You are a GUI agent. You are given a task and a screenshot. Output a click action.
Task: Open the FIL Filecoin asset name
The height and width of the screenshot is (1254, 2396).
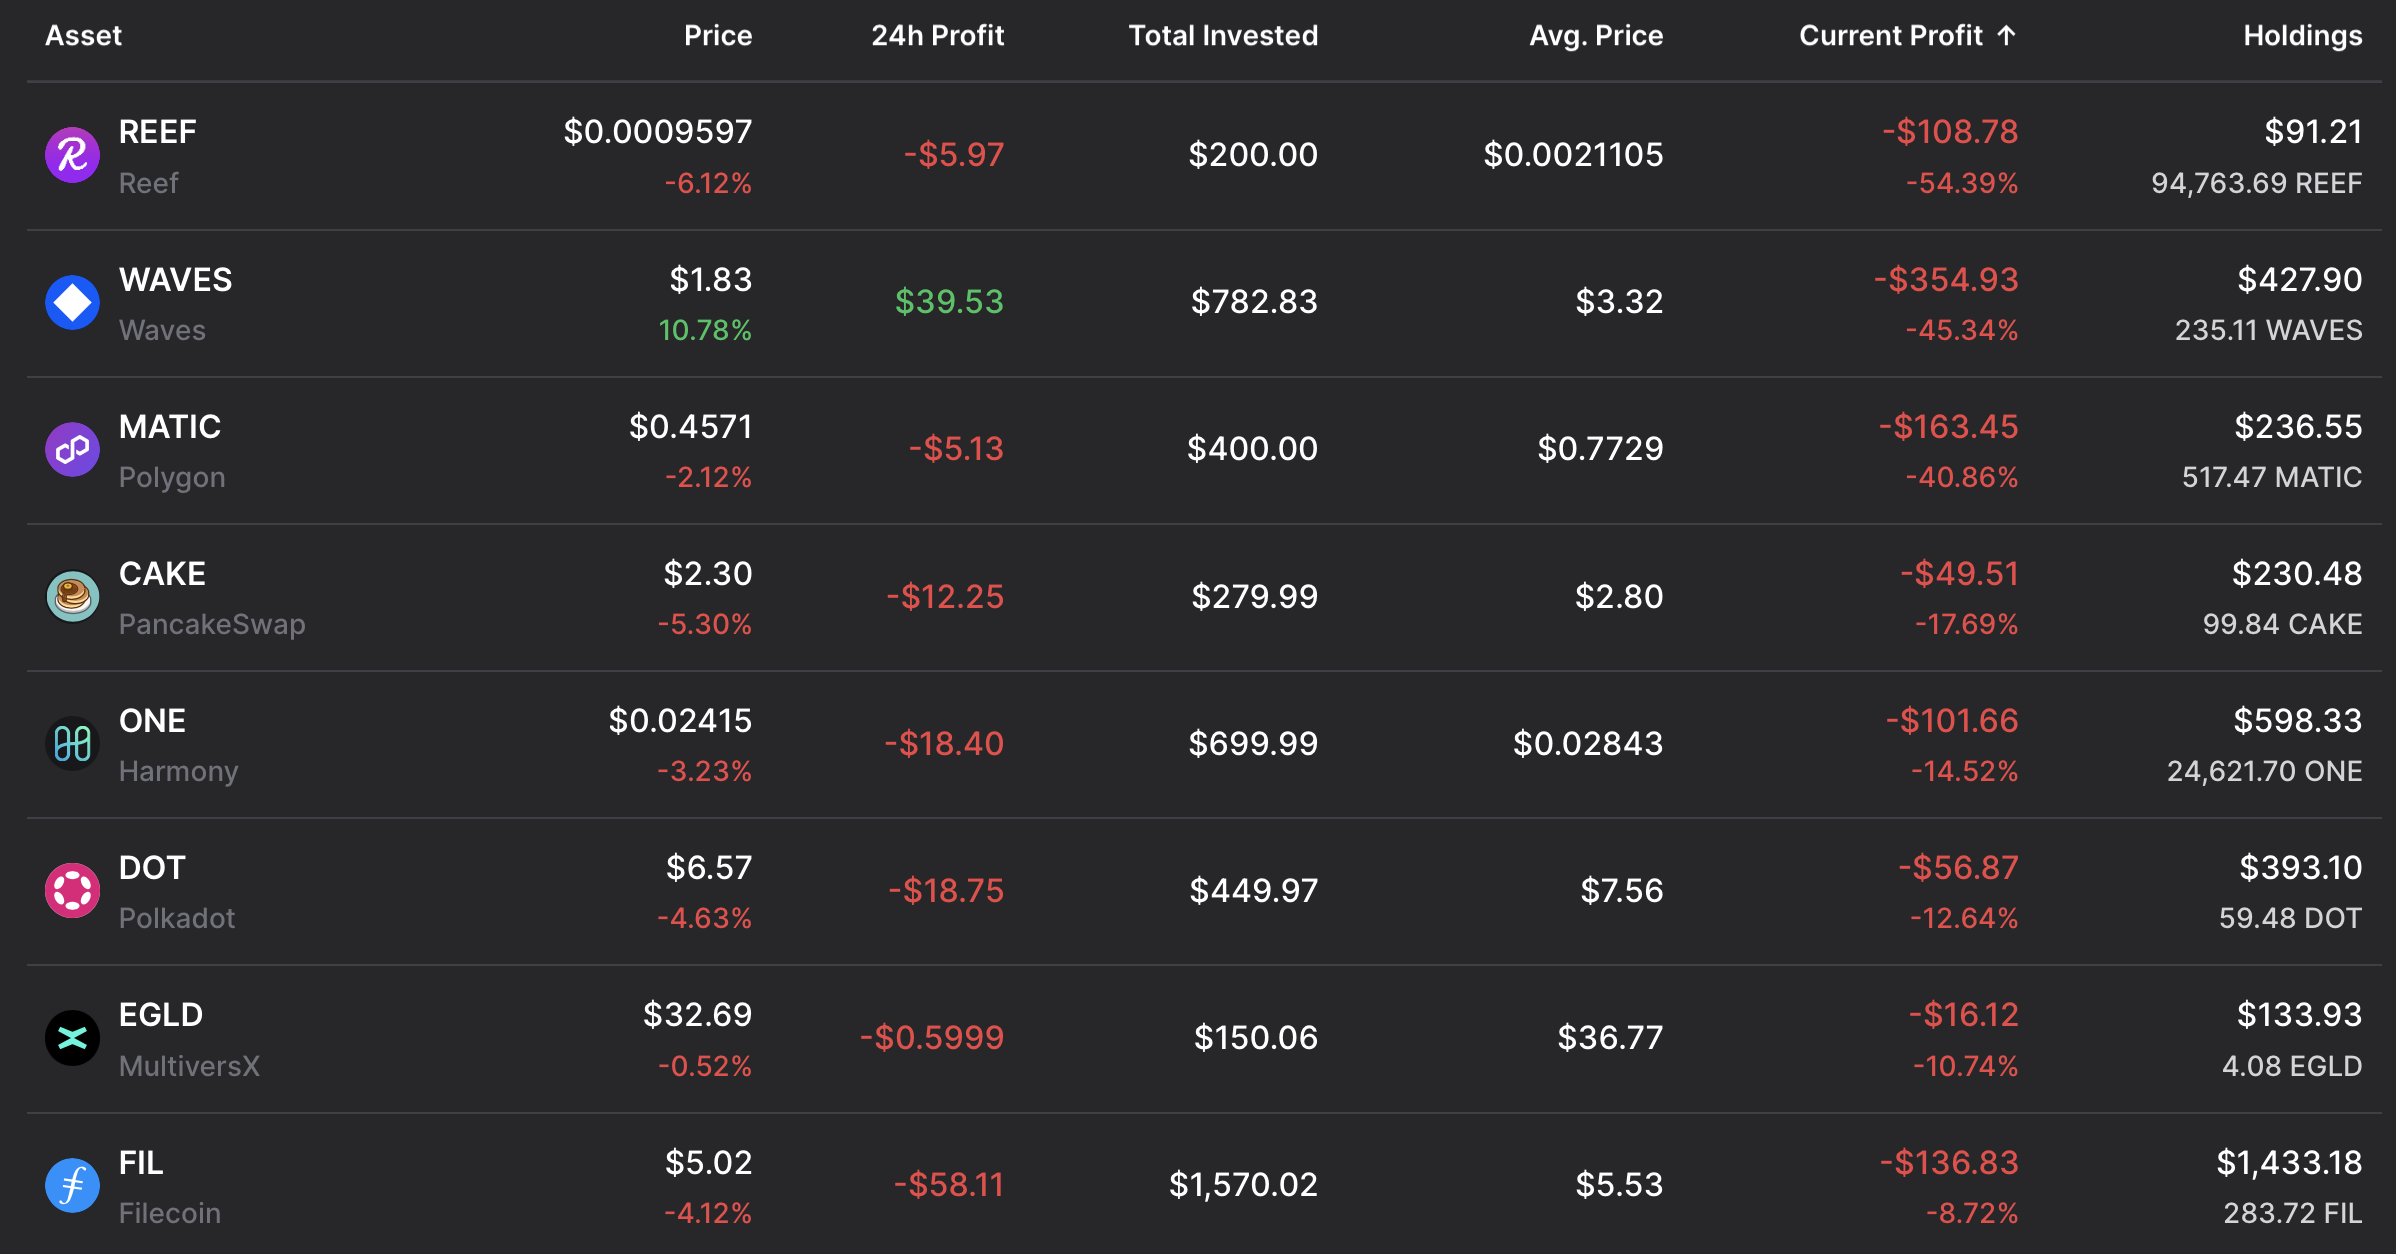(x=141, y=1163)
